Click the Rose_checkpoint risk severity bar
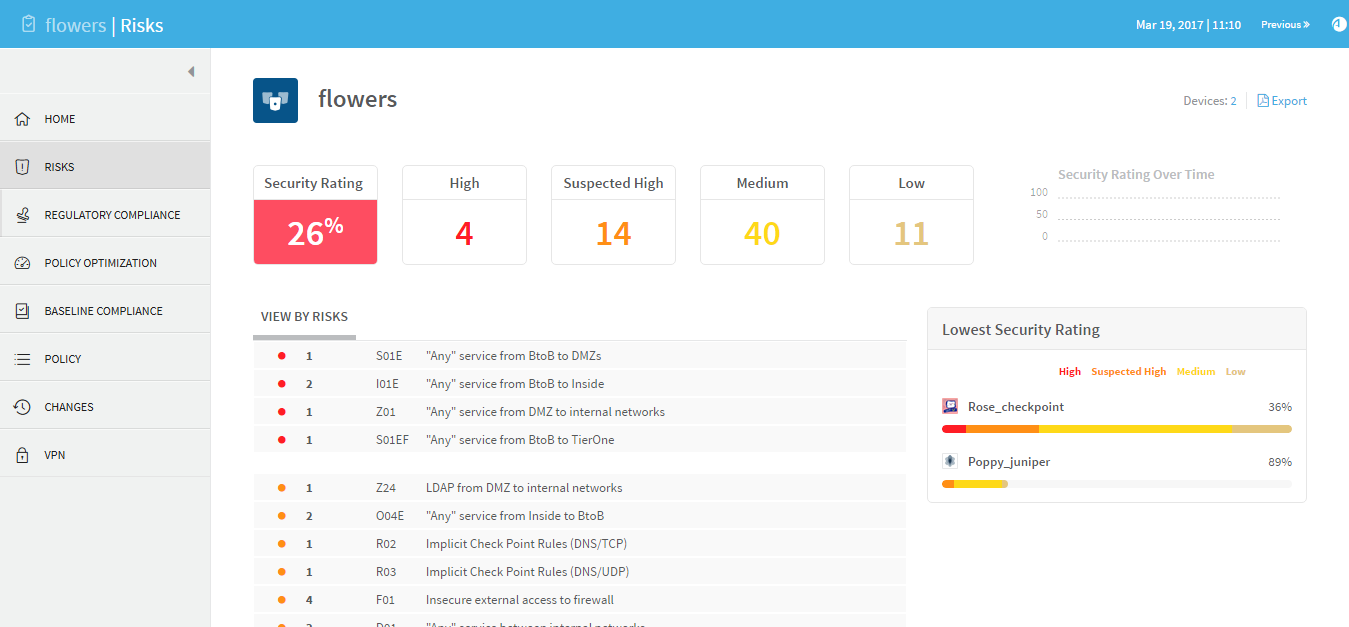 pos(1116,429)
